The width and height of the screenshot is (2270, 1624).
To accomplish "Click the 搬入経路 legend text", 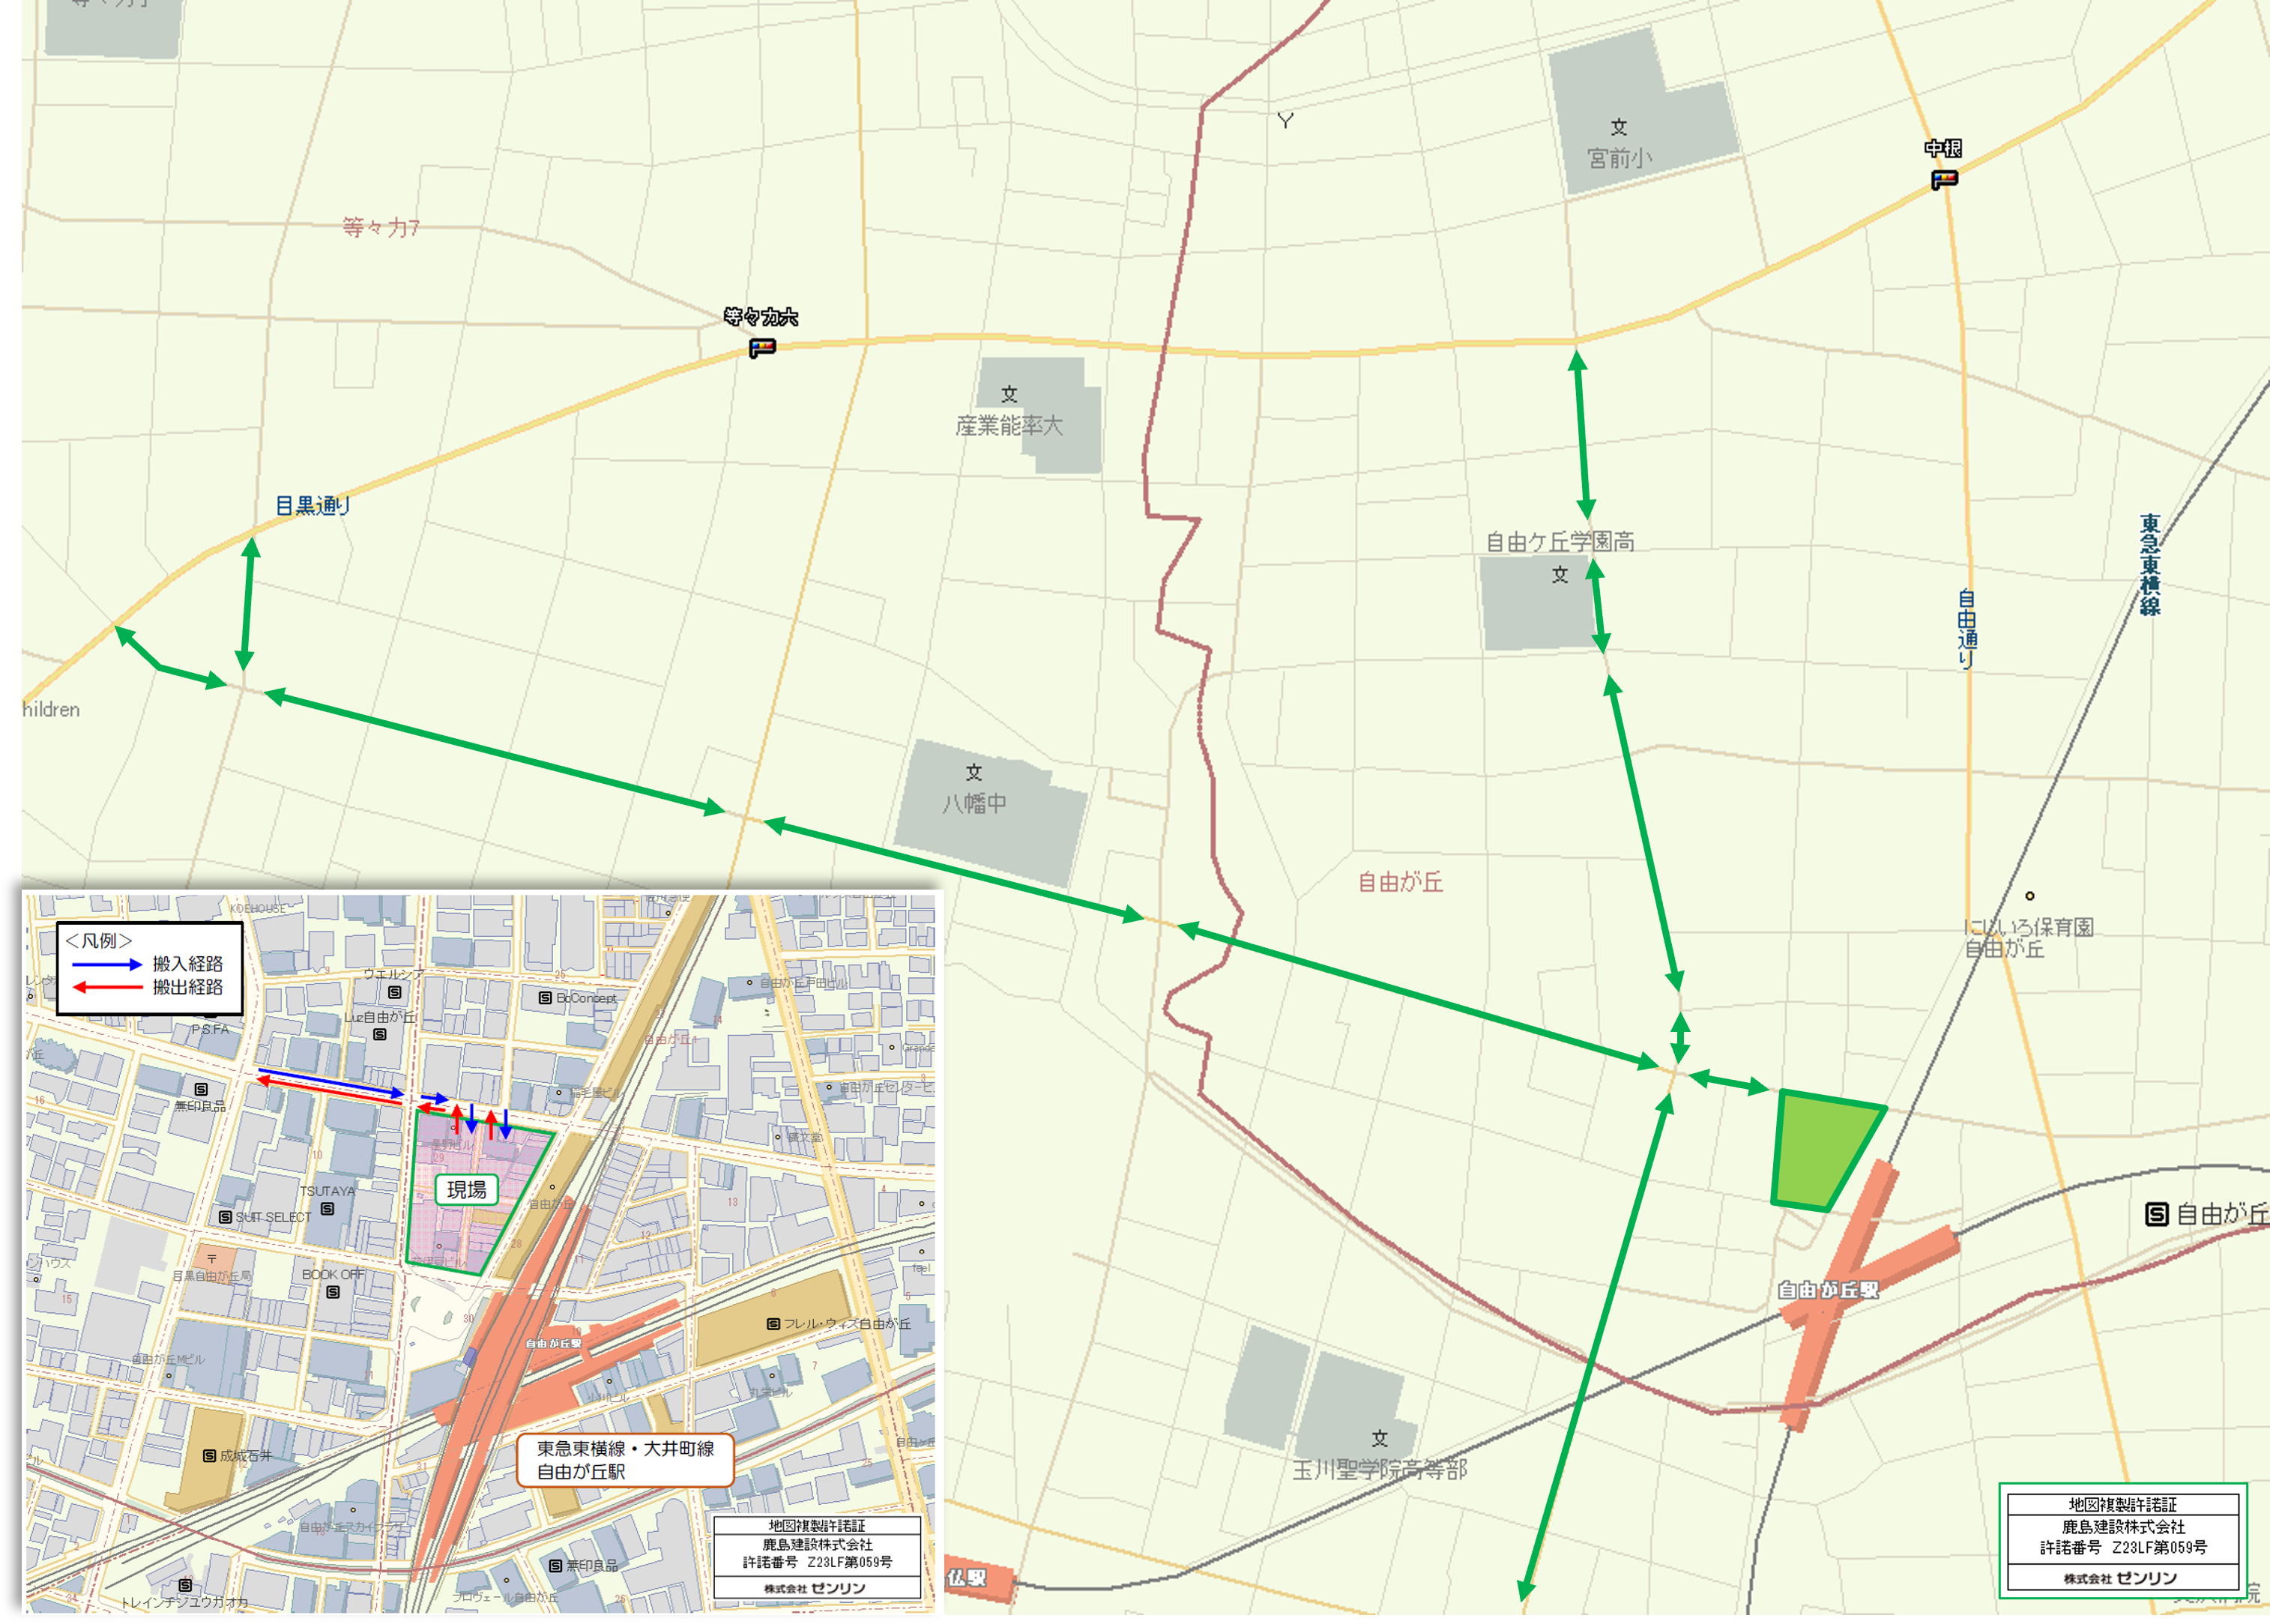I will pos(188,964).
